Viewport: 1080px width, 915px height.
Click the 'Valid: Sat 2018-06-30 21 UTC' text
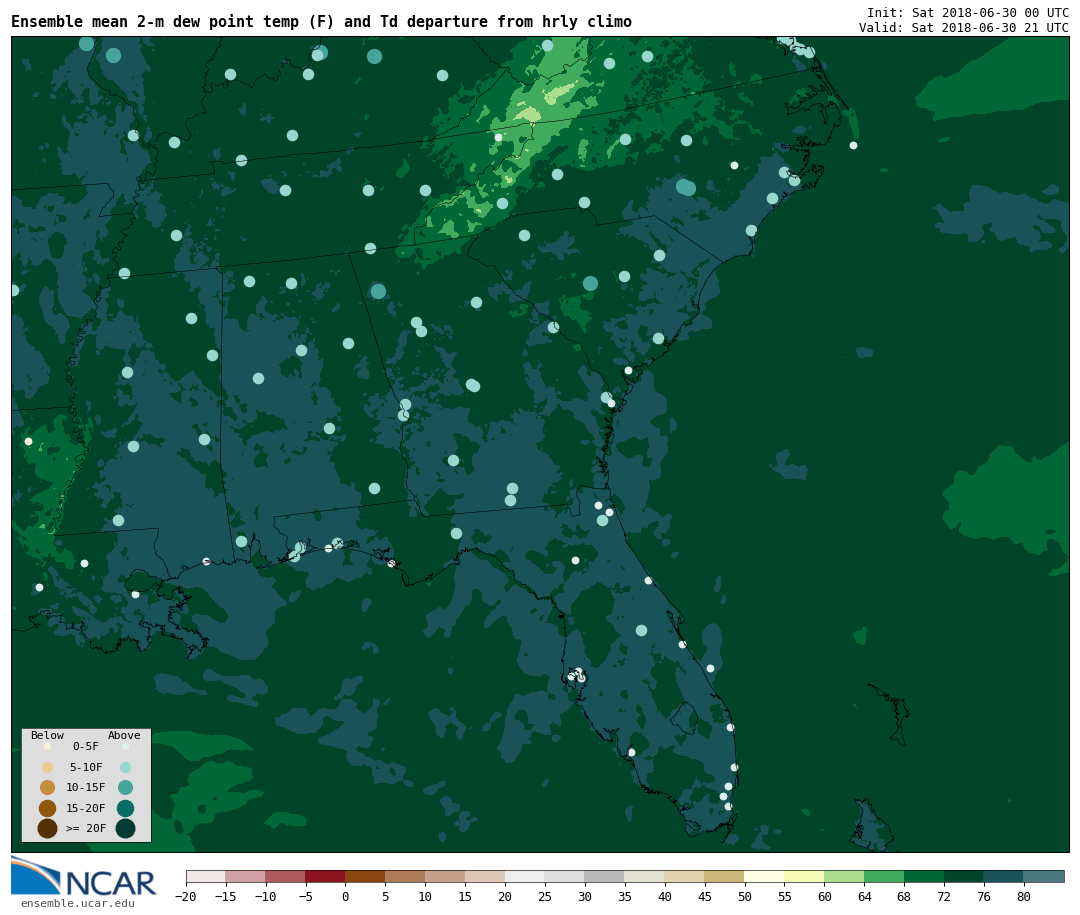[x=964, y=28]
